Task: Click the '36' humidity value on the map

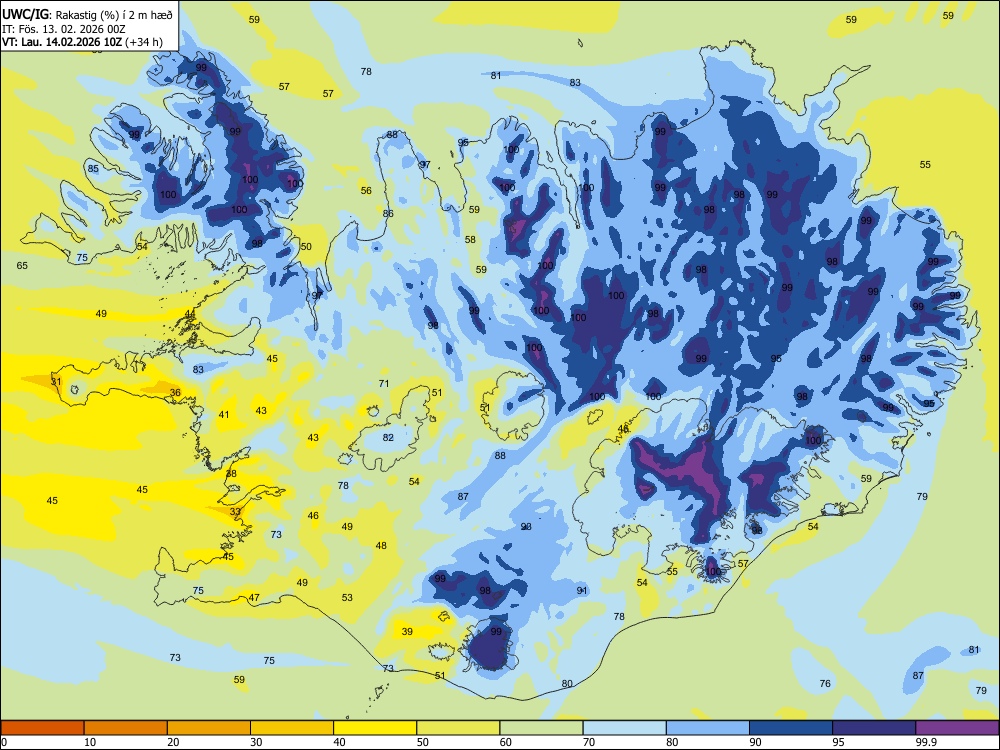Action: coord(175,393)
